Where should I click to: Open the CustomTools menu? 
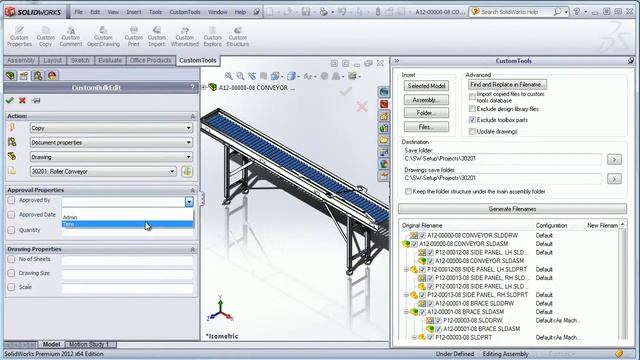point(185,12)
